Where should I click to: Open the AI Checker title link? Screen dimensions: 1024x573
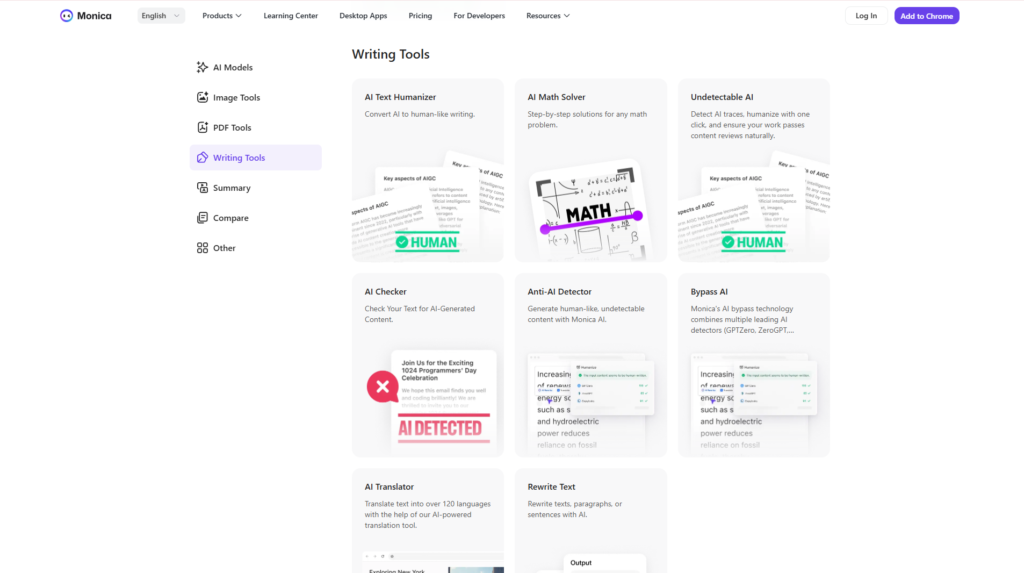pyautogui.click(x=385, y=291)
